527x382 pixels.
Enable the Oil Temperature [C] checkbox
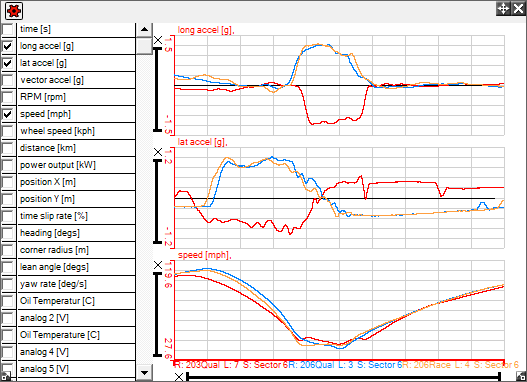point(7,335)
